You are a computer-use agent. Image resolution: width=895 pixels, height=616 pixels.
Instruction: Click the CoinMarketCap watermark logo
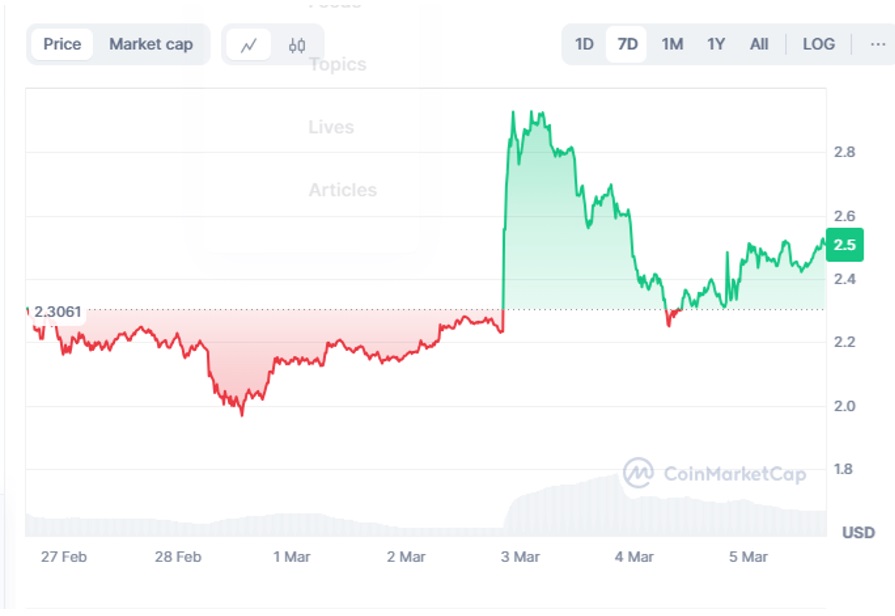(x=715, y=473)
